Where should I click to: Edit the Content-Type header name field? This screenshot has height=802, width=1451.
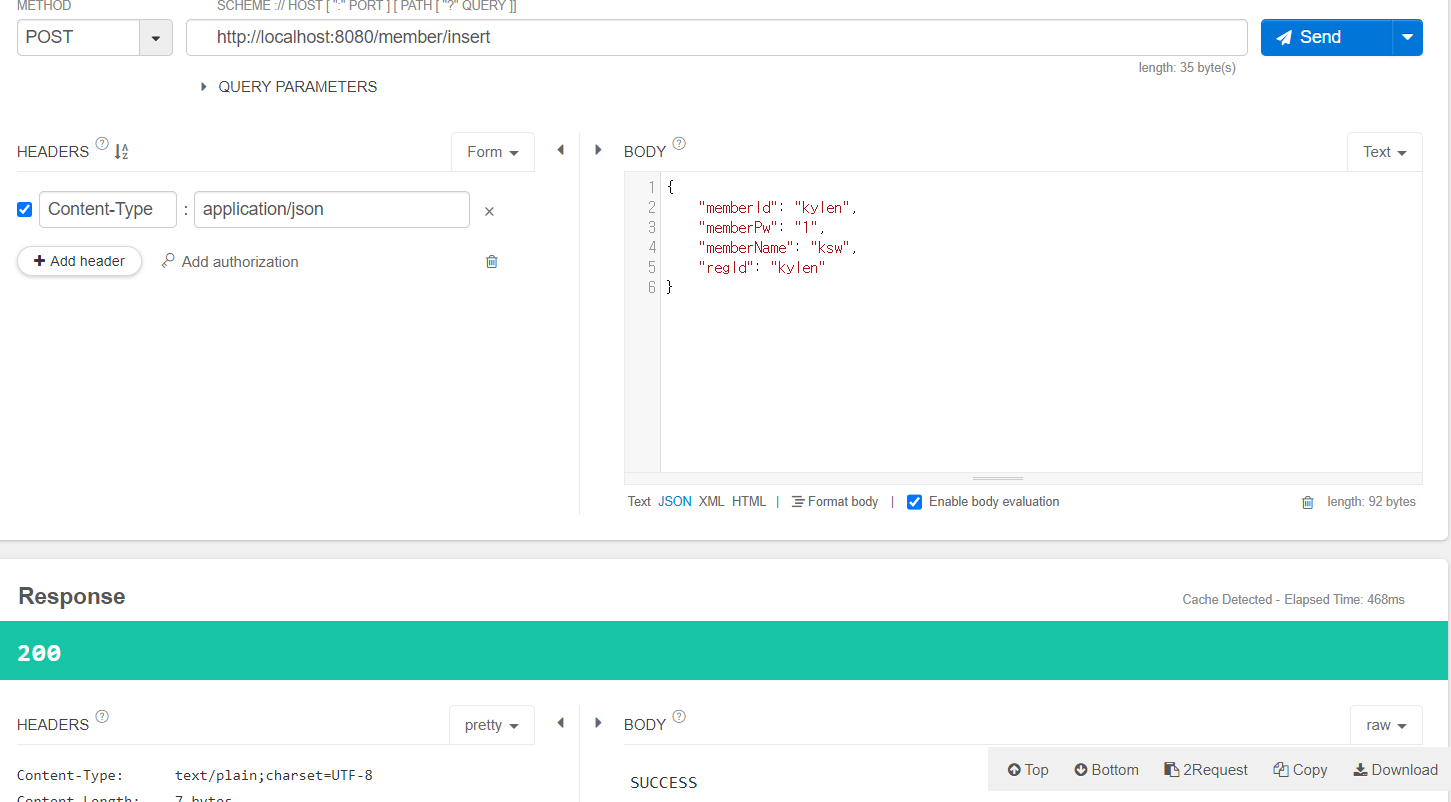pyautogui.click(x=108, y=209)
